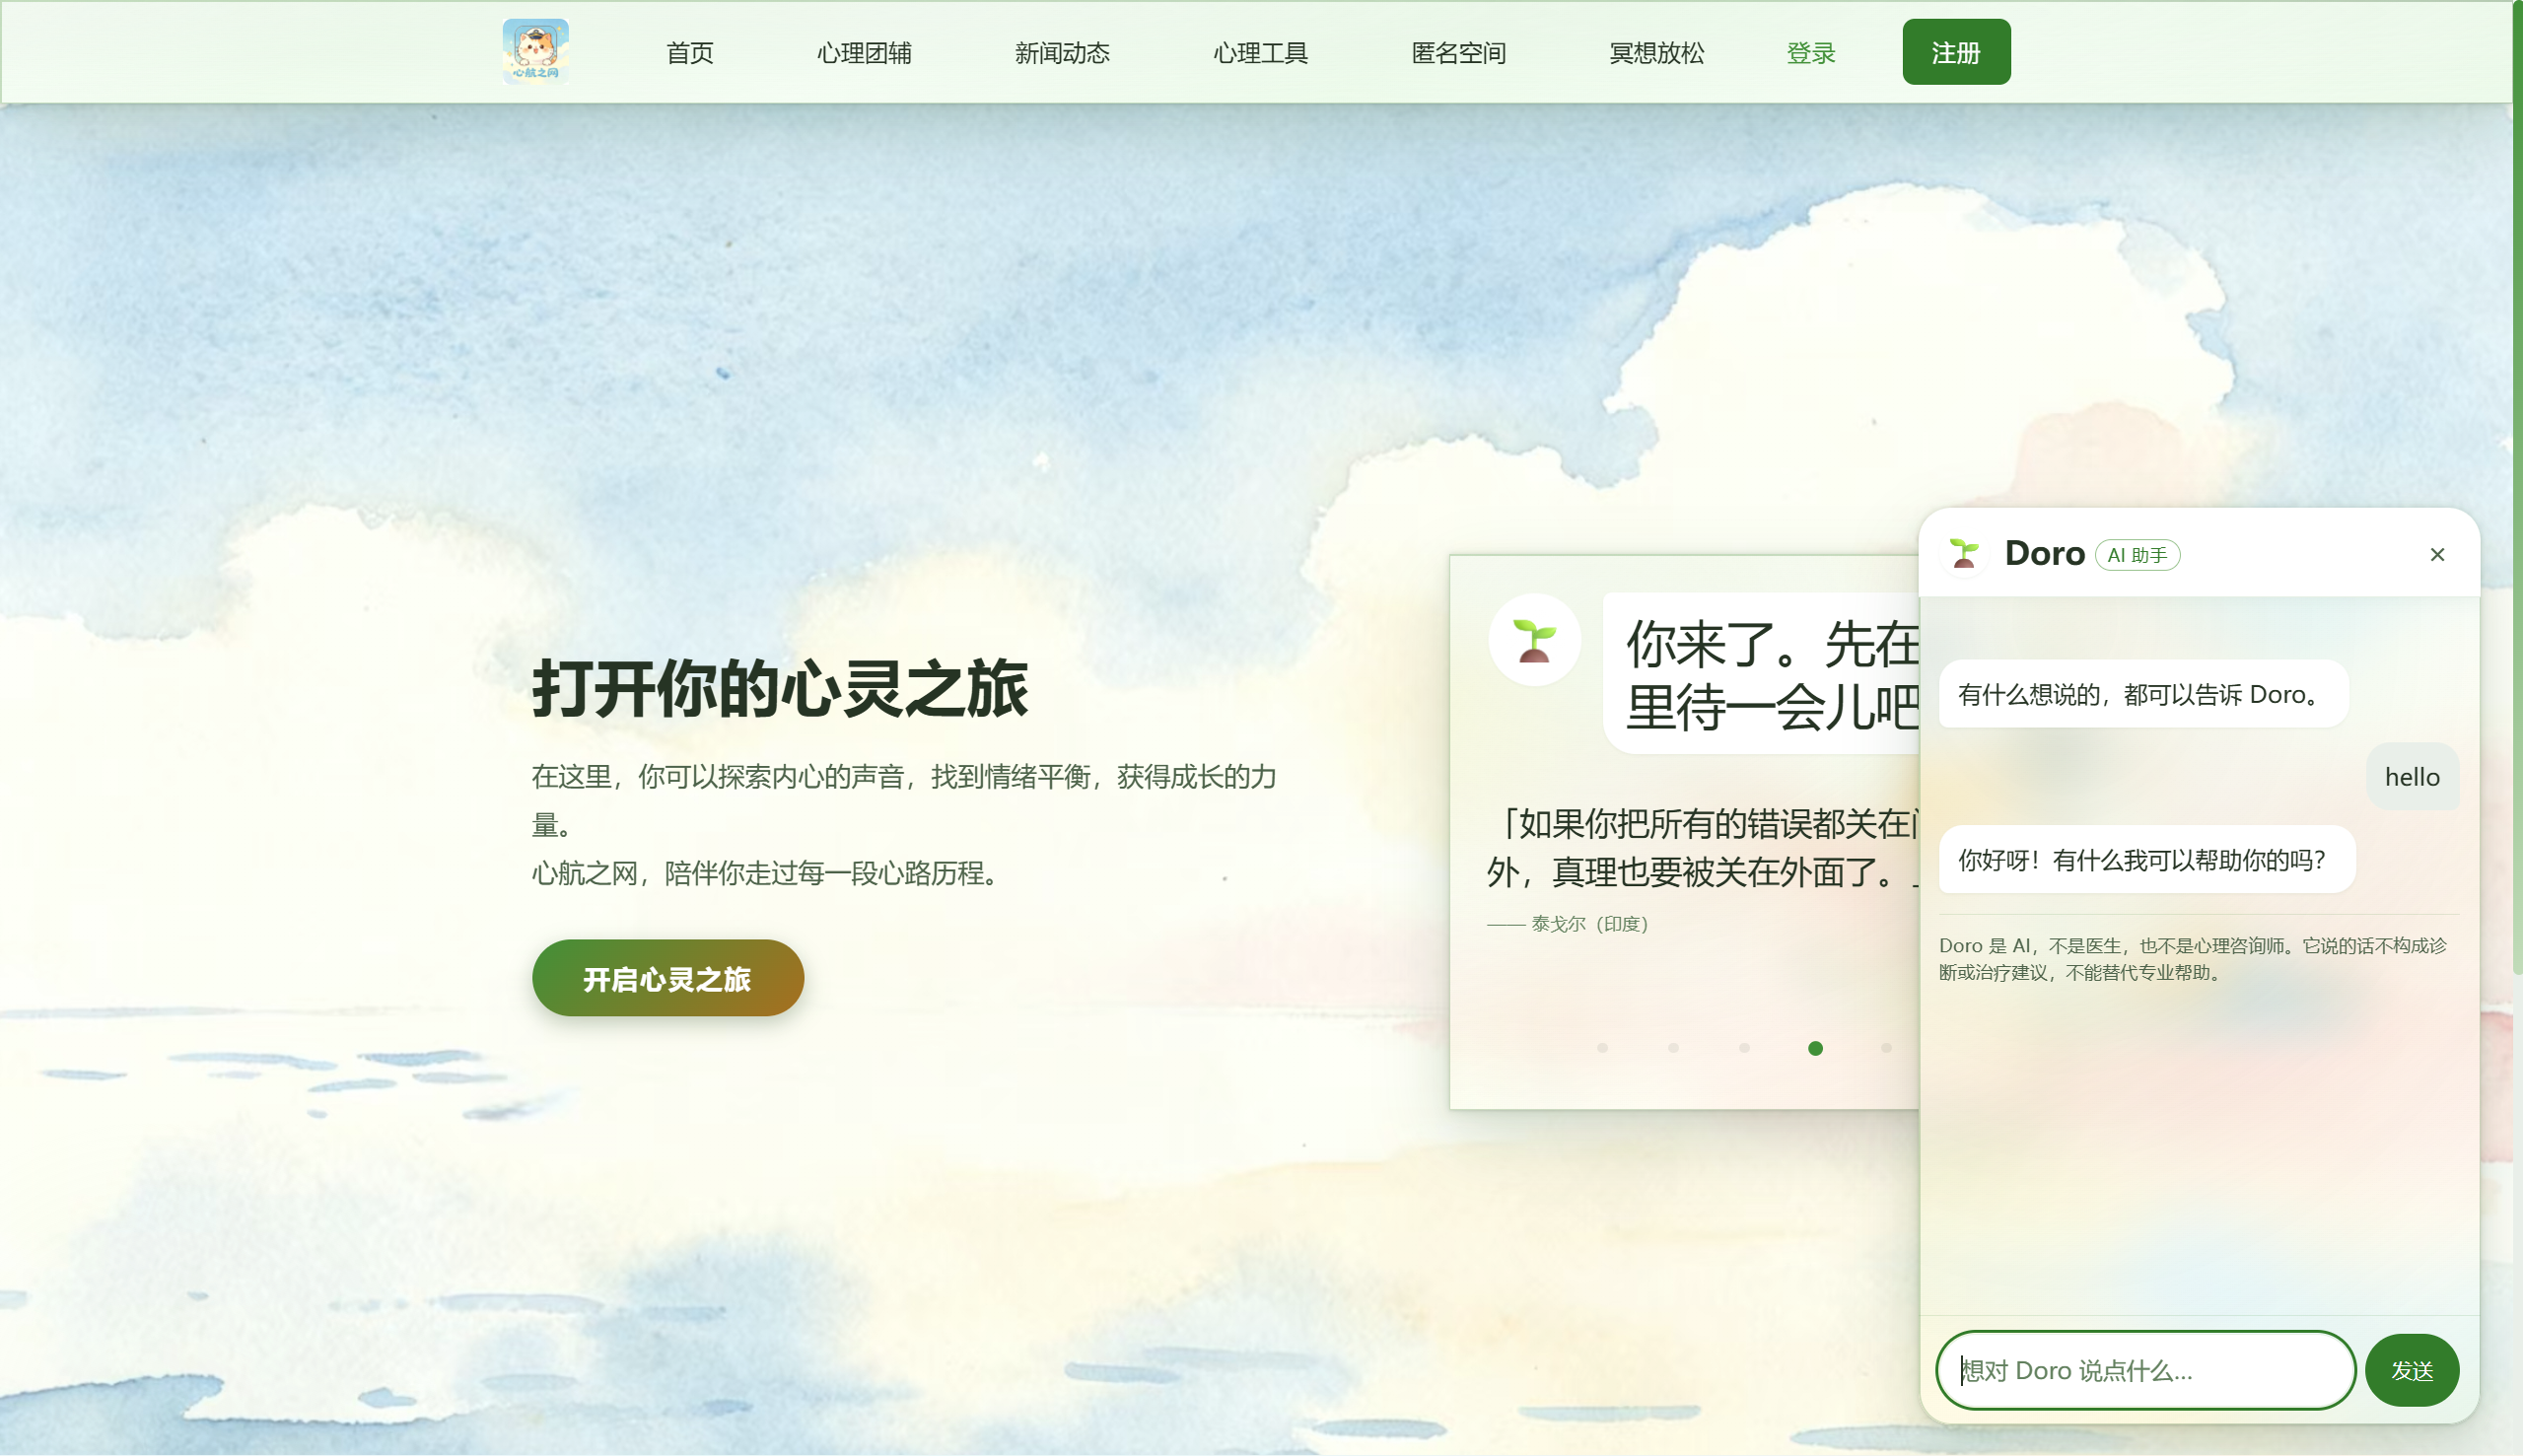The height and width of the screenshot is (1456, 2523).
Task: Select the active green carousel dot
Action: point(1815,1048)
